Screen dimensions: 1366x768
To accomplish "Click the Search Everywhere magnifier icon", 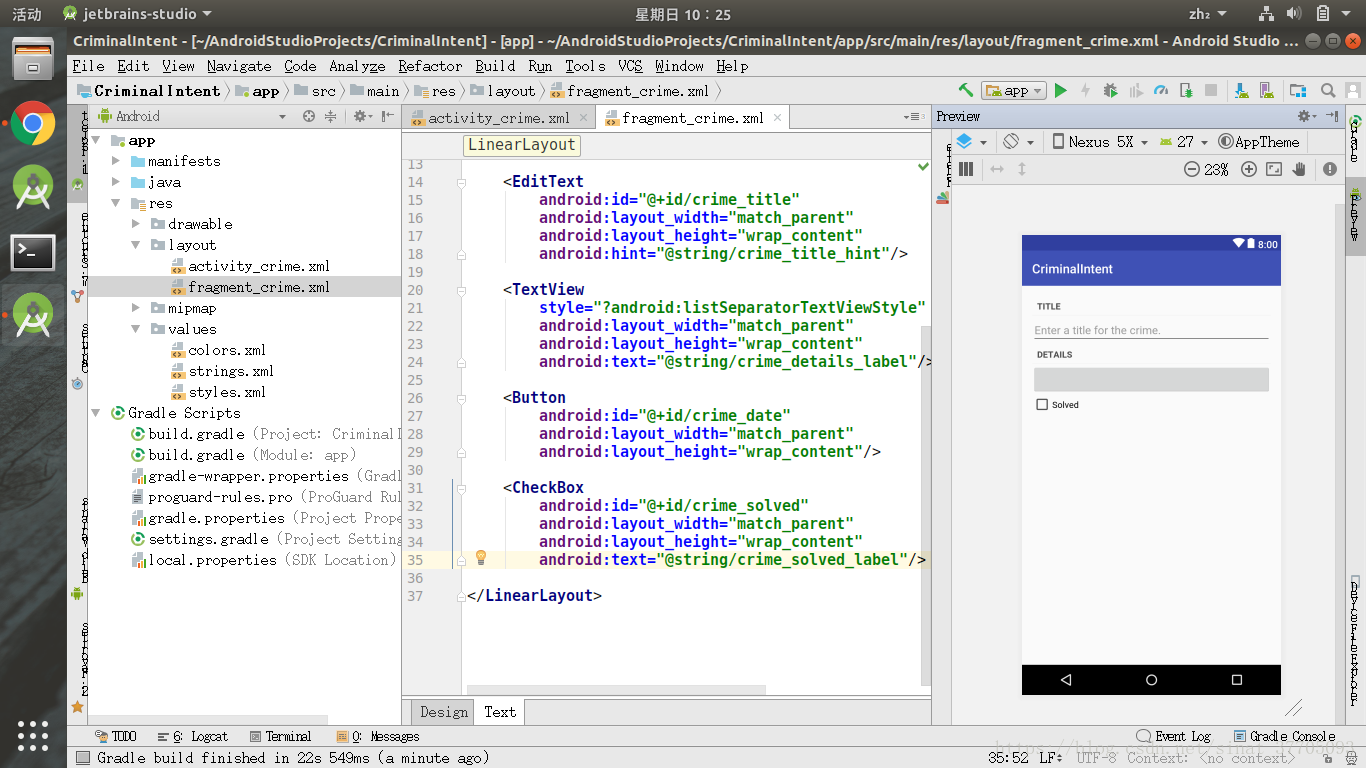I will coord(1328,90).
